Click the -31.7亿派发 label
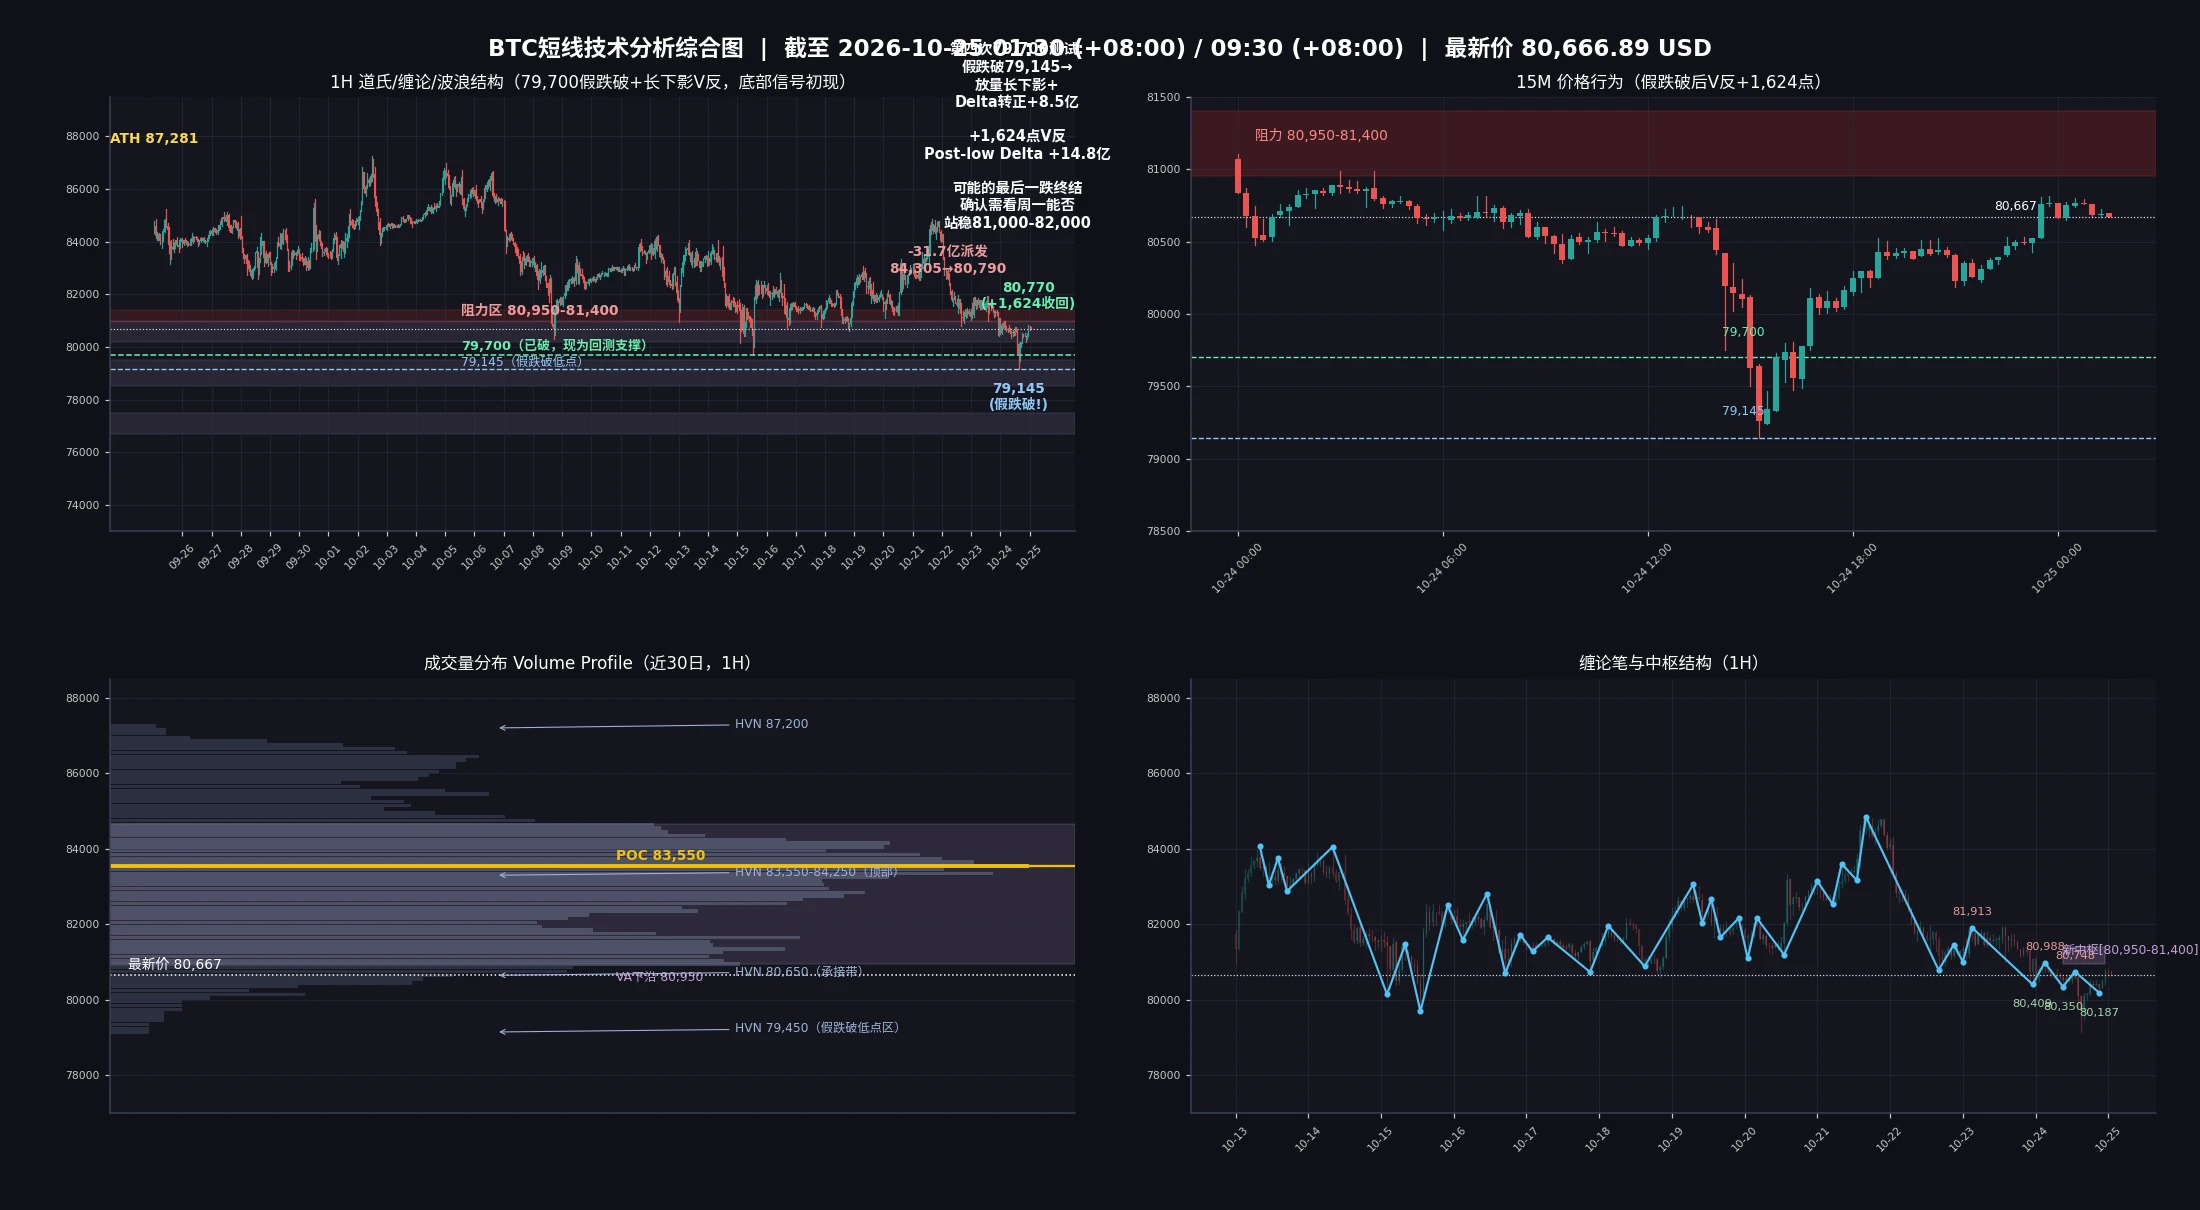Screen dimensions: 2200x1210 (947, 251)
